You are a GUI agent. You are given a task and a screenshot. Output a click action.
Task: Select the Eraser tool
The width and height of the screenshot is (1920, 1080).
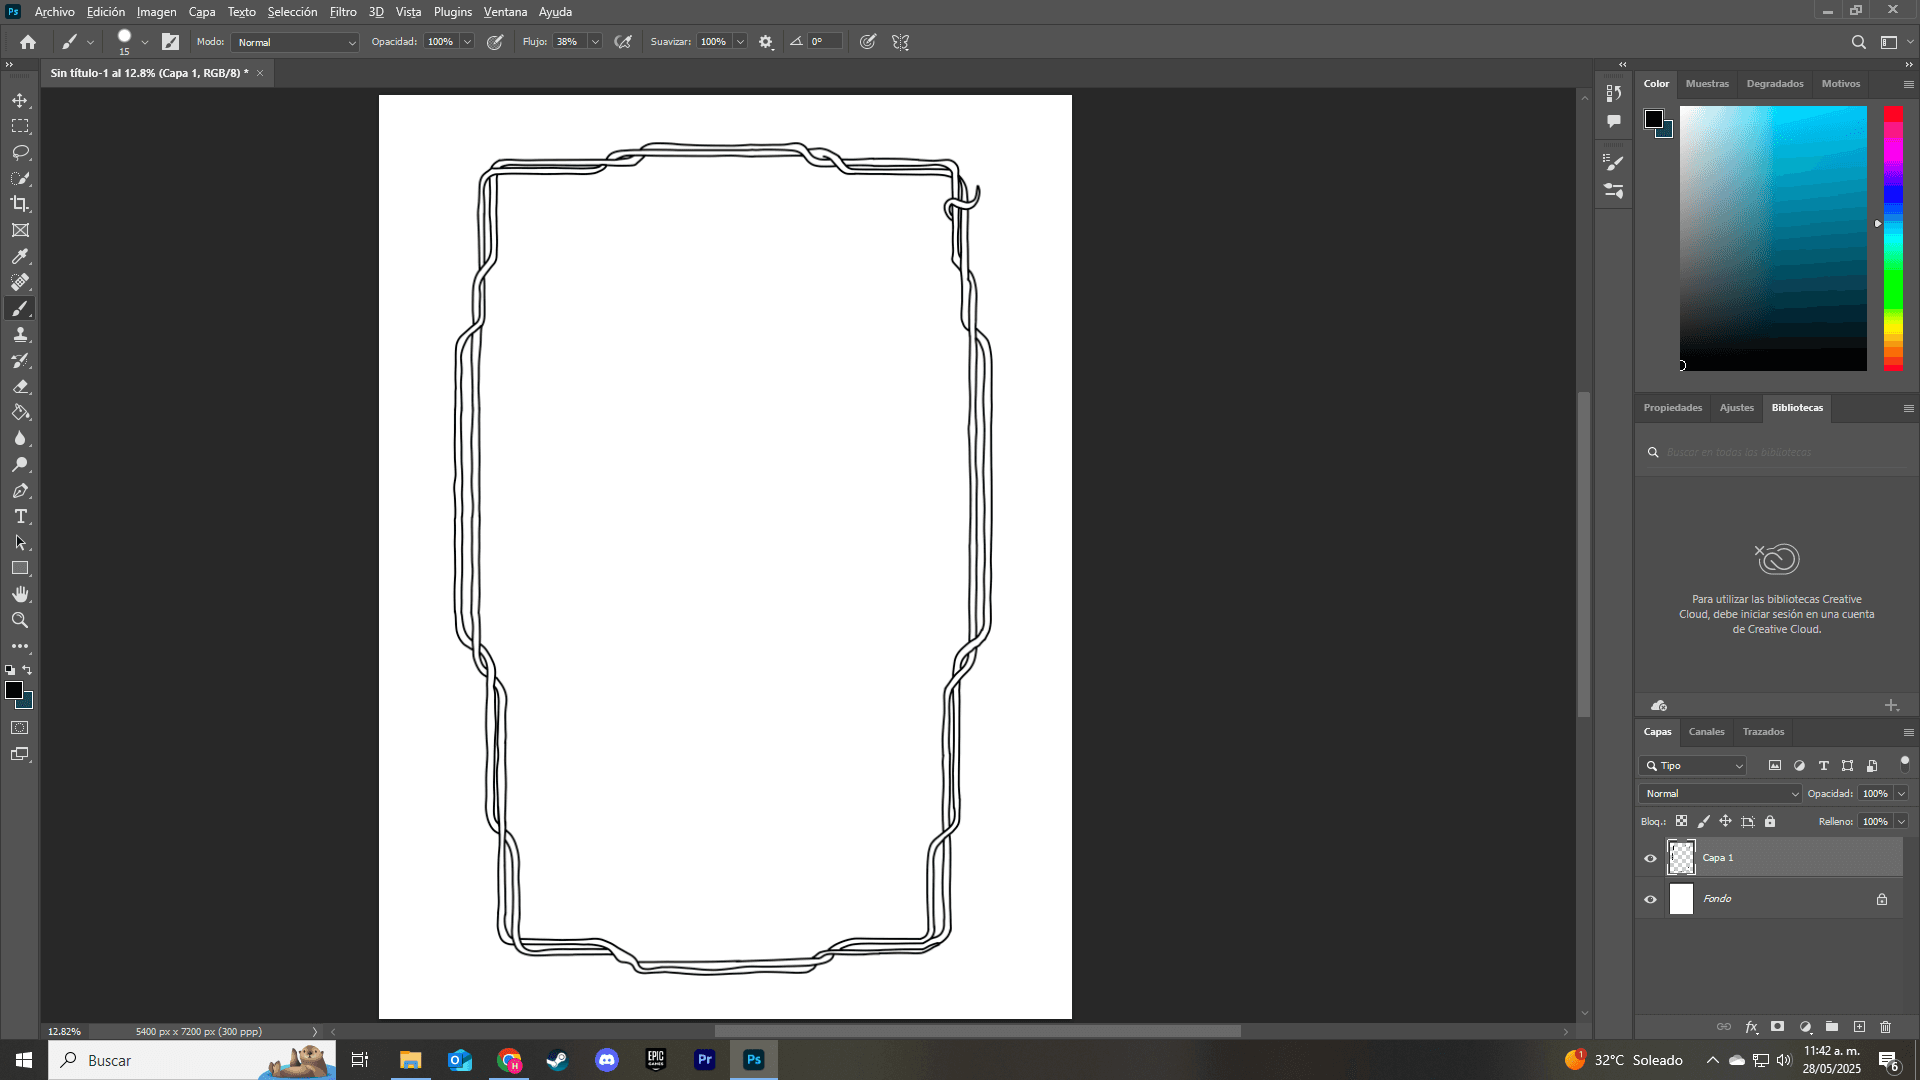click(x=20, y=387)
